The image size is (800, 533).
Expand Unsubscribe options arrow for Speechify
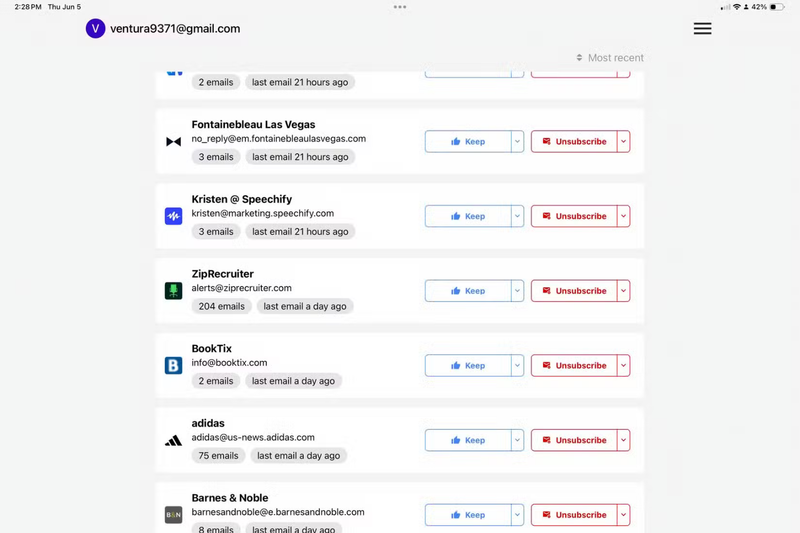623,216
